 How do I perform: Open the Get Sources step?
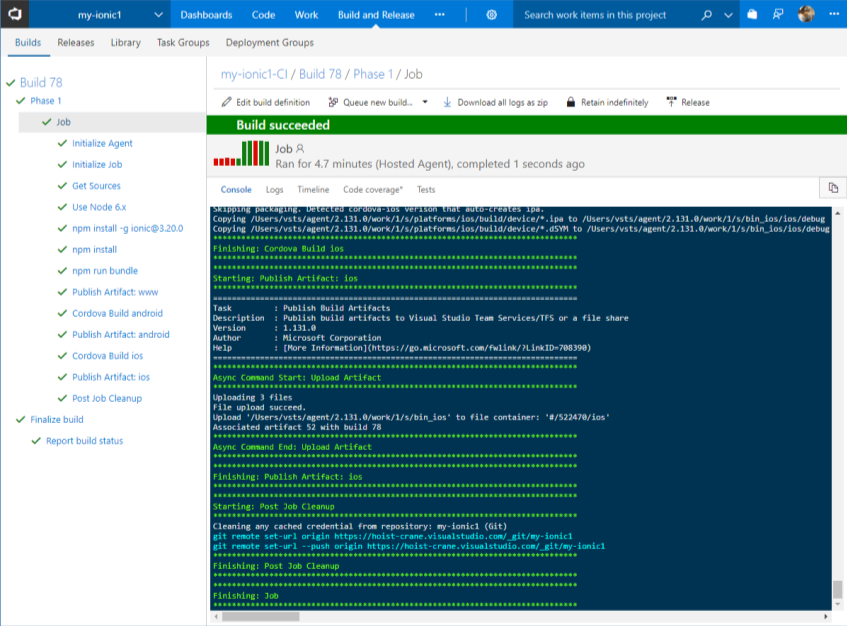(96, 186)
